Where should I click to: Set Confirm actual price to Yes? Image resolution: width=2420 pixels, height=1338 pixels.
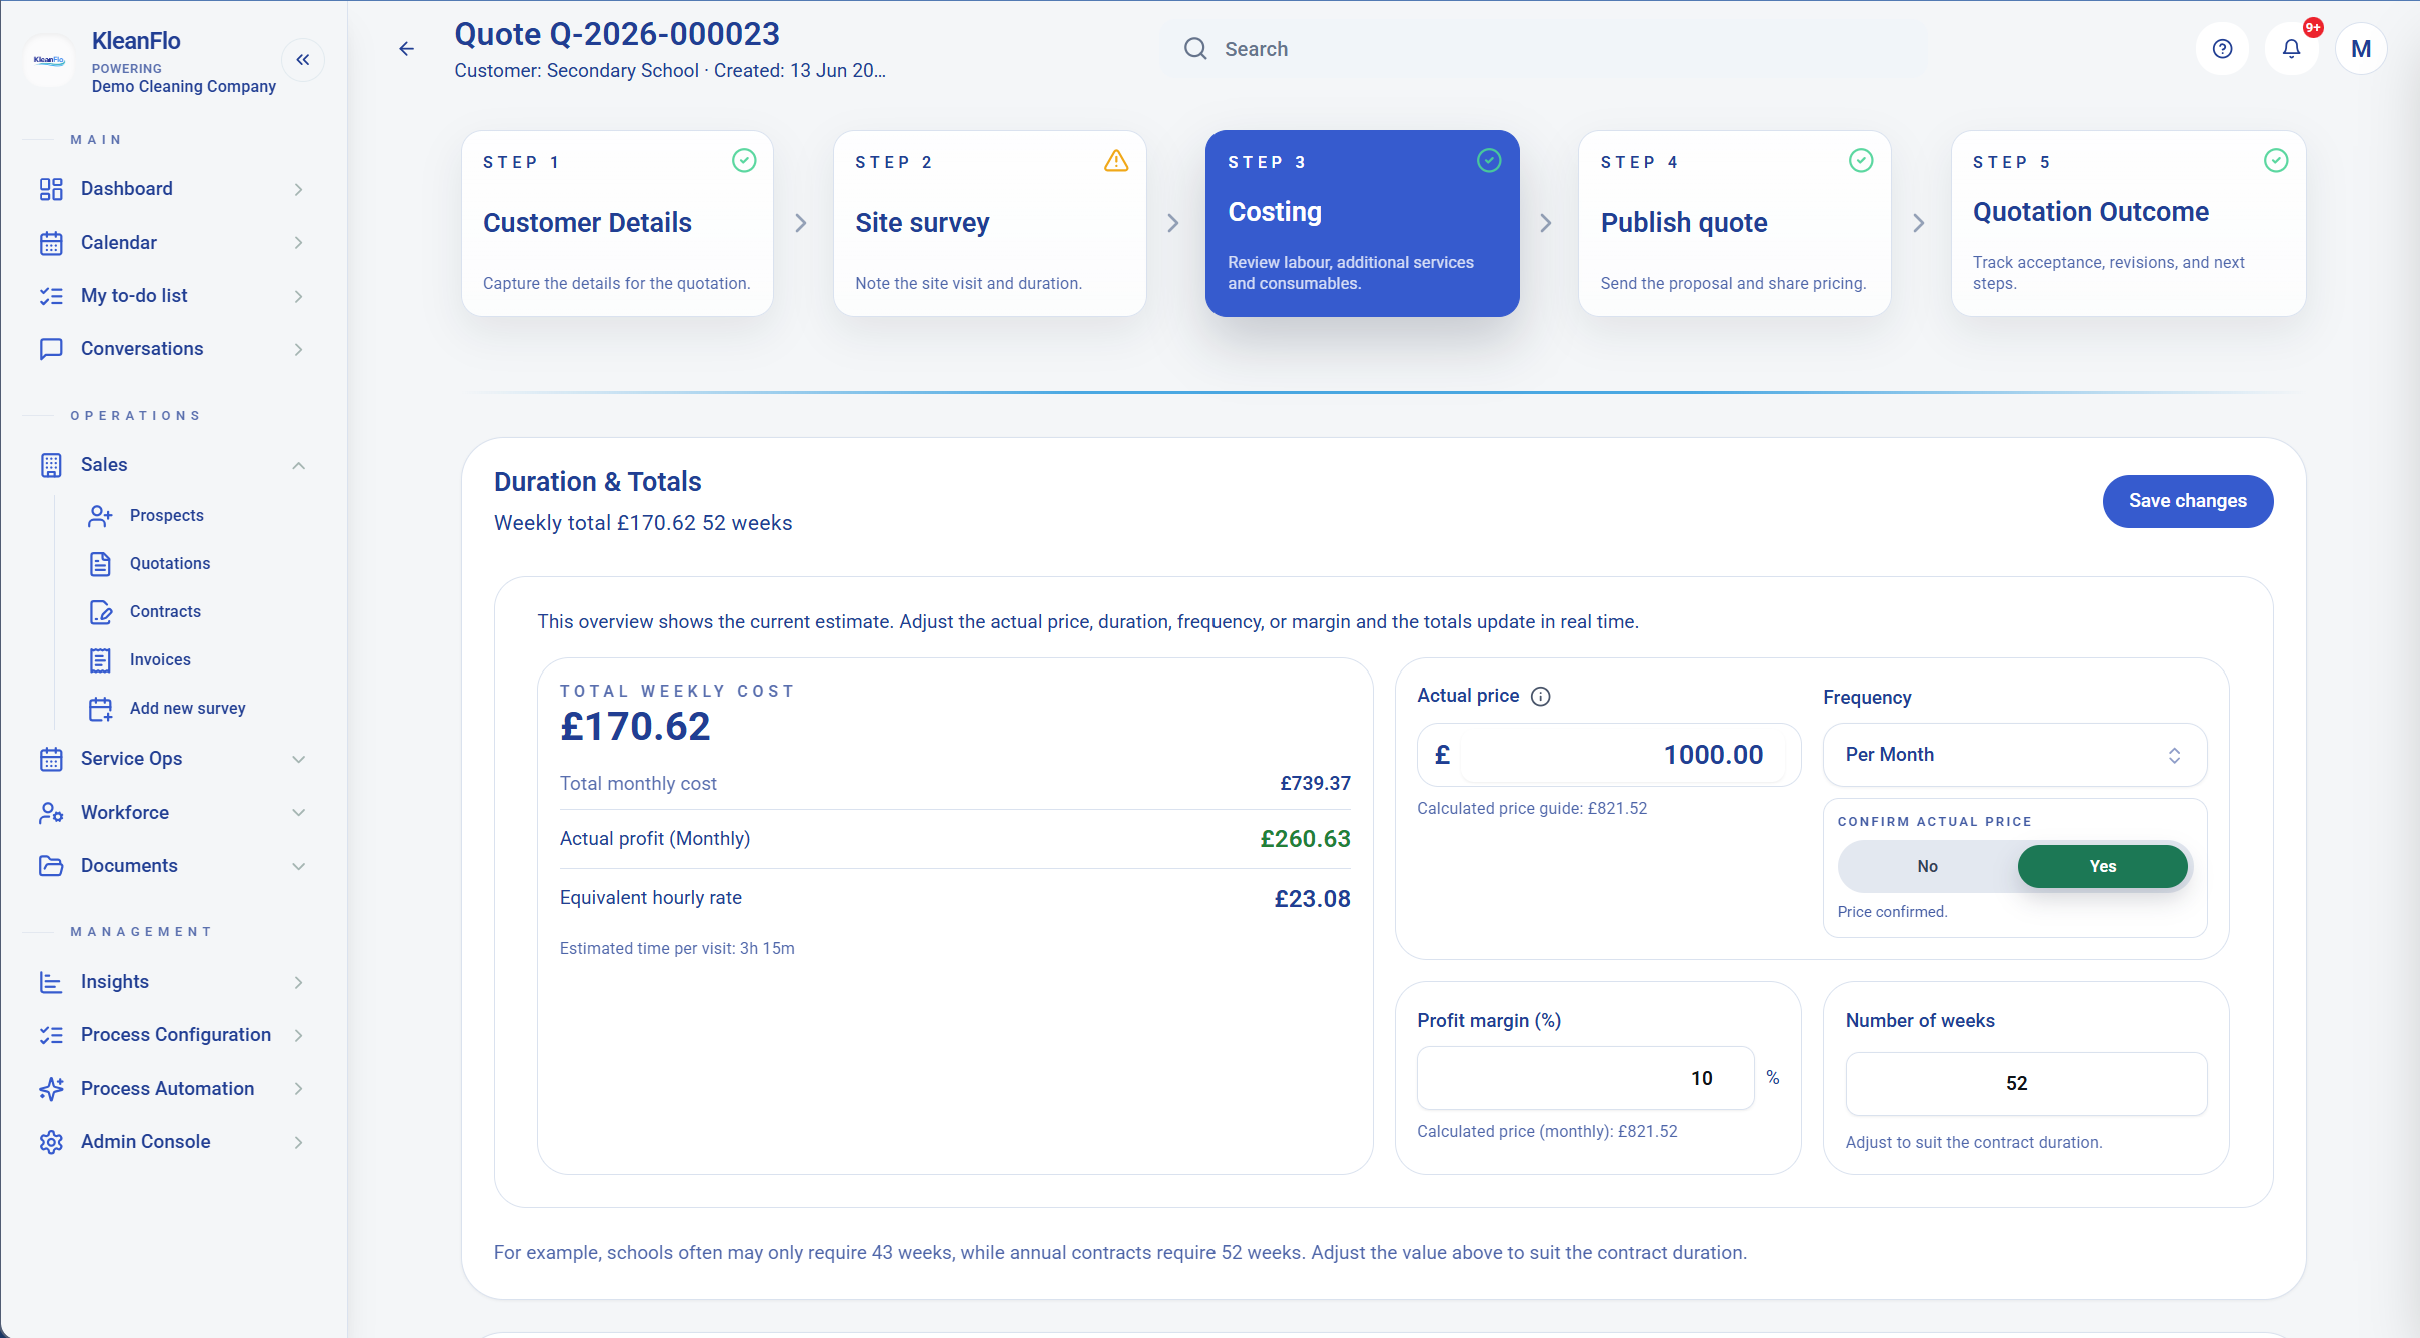2102,867
